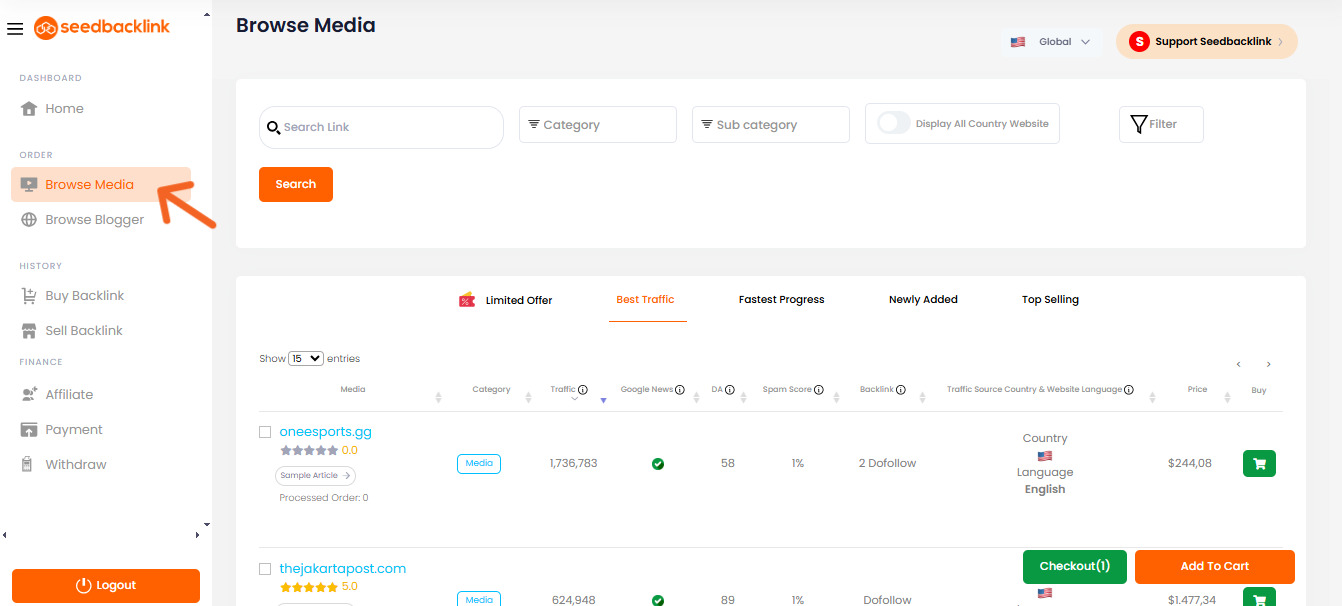
Task: Change the show entries count dropdown
Action: pyautogui.click(x=306, y=358)
